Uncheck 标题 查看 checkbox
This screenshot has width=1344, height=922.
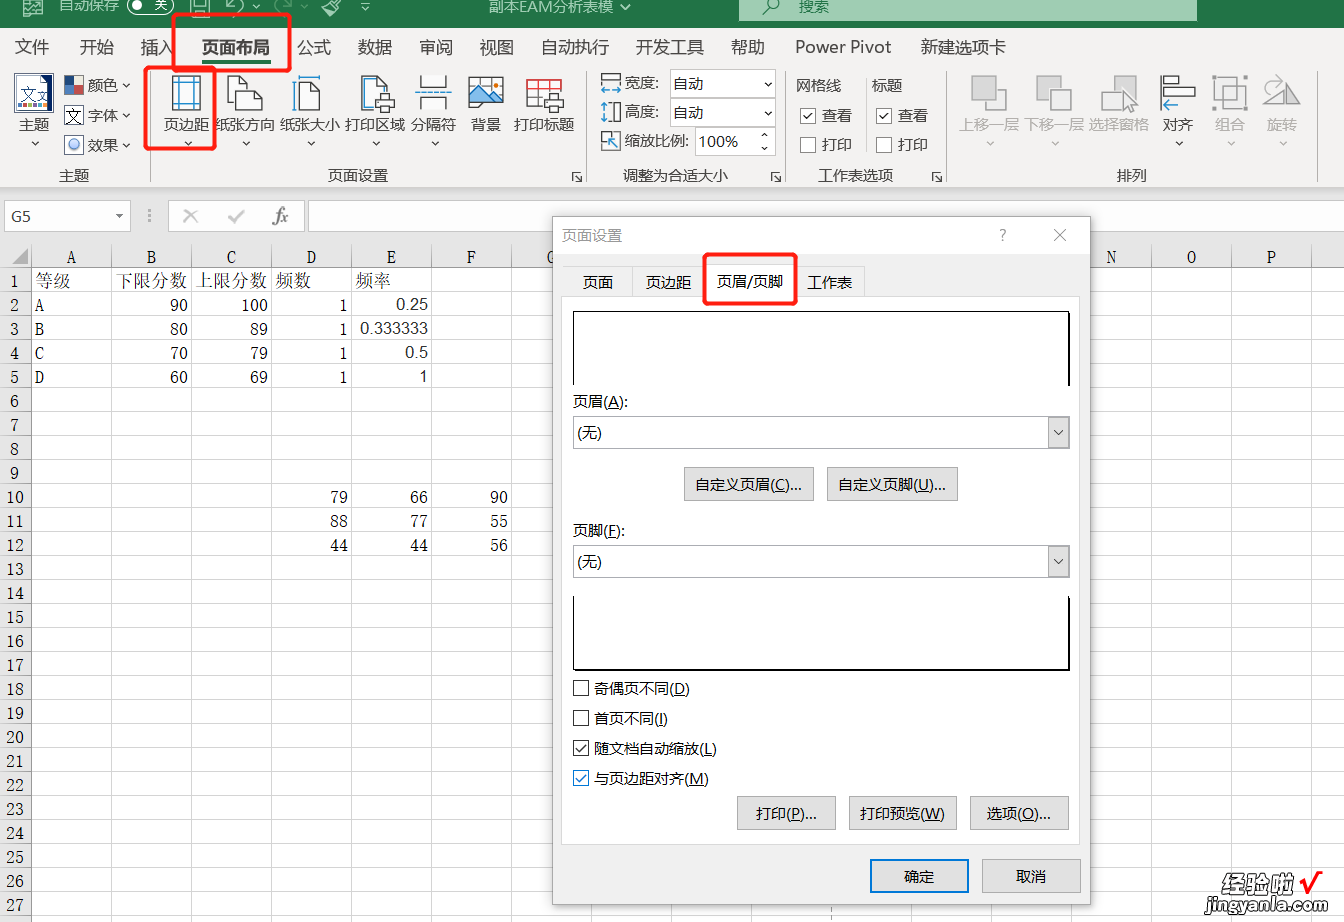tap(884, 116)
